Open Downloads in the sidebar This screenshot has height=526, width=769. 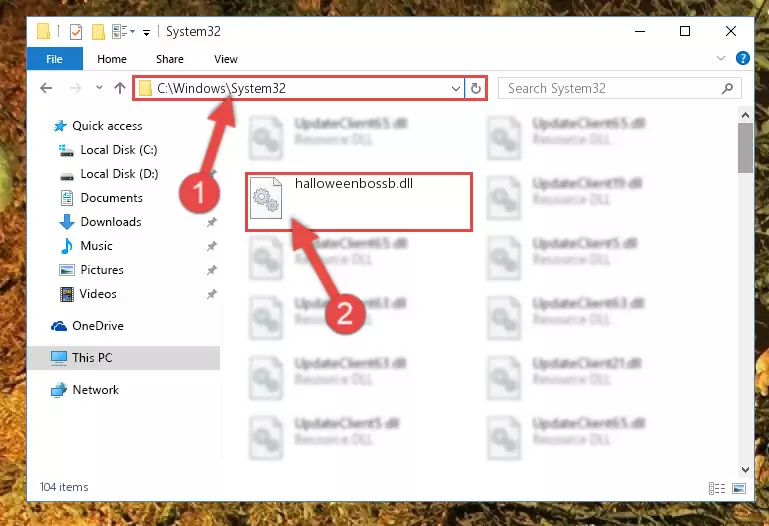pos(111,222)
